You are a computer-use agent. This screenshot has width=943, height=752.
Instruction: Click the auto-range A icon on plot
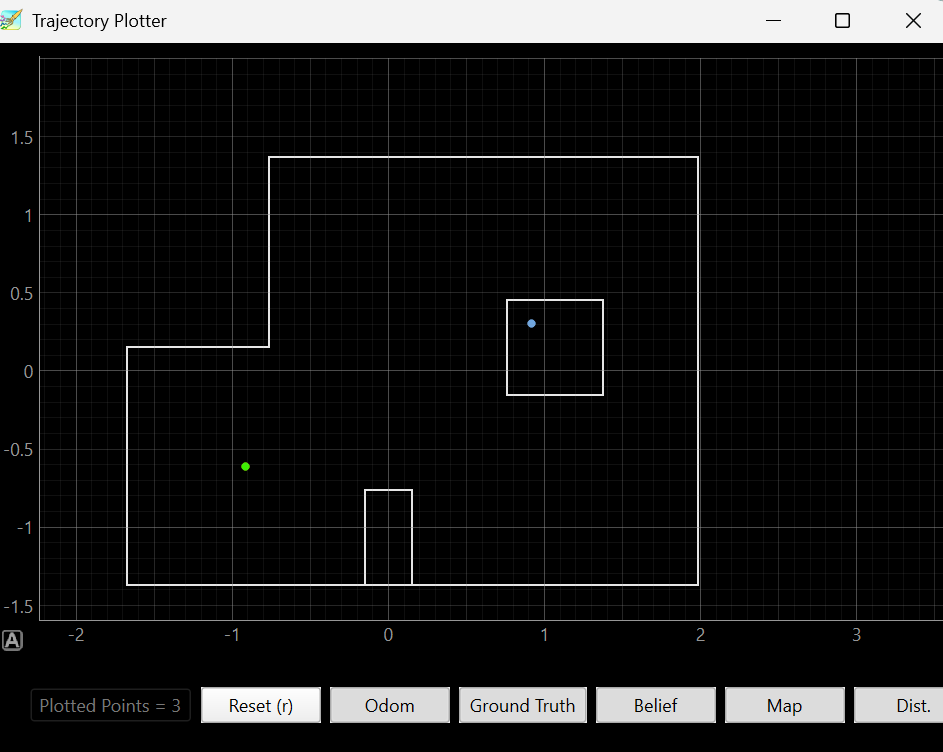pyautogui.click(x=12, y=640)
